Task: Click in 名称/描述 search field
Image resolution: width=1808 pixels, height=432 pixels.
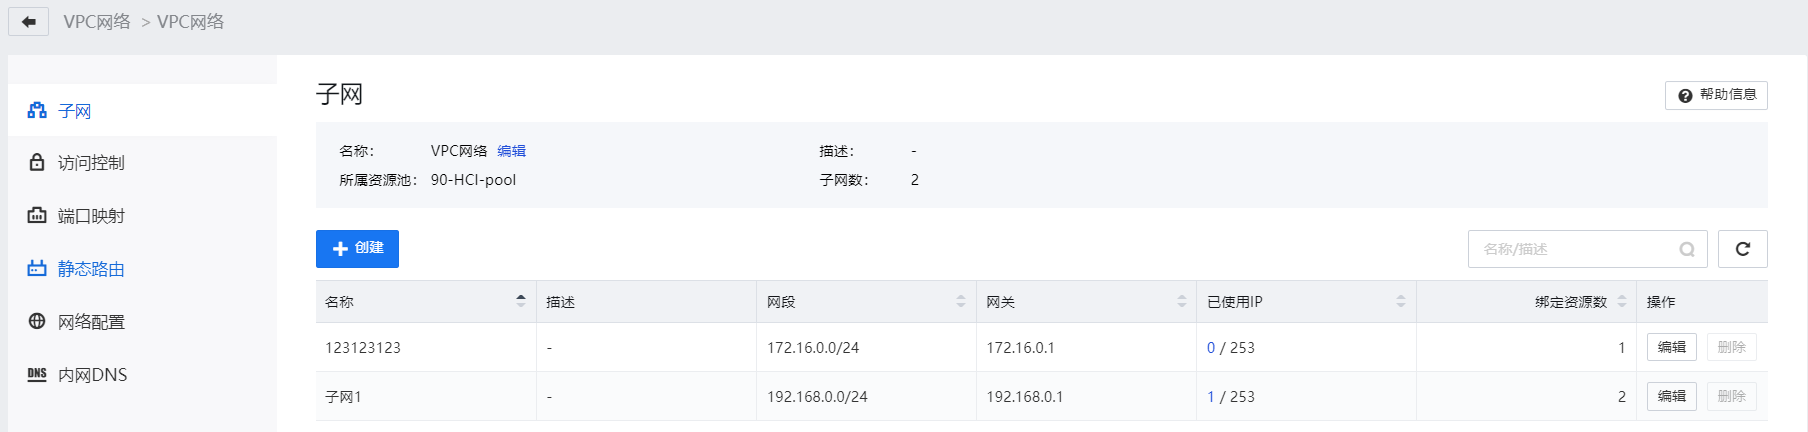Action: tap(1575, 249)
